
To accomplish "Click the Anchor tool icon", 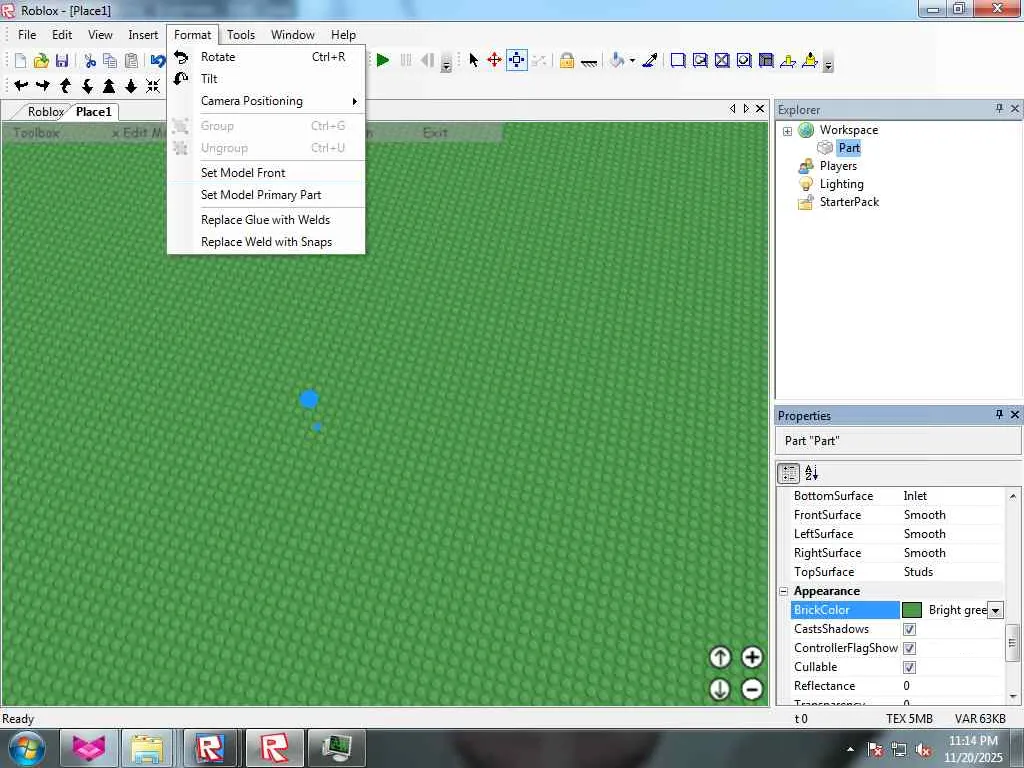I will tap(589, 63).
